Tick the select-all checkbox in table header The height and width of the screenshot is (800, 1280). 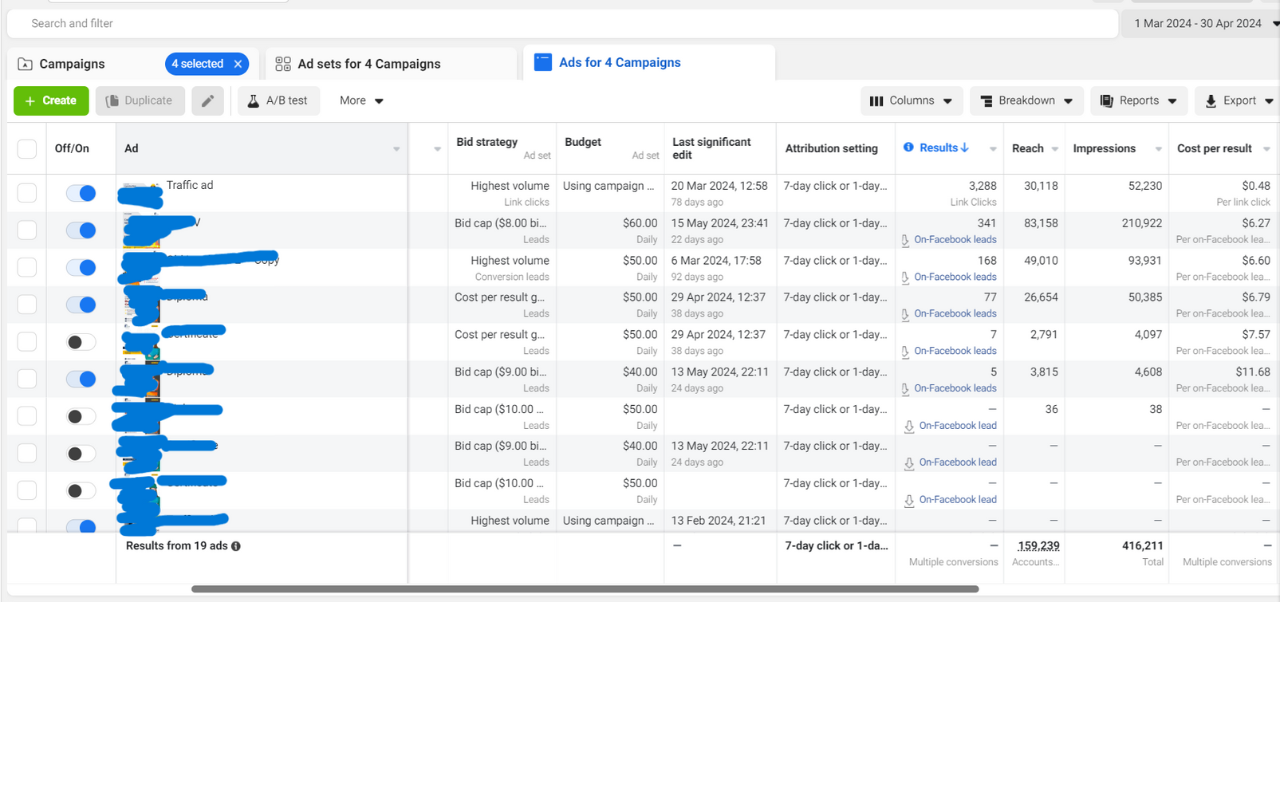click(27, 149)
